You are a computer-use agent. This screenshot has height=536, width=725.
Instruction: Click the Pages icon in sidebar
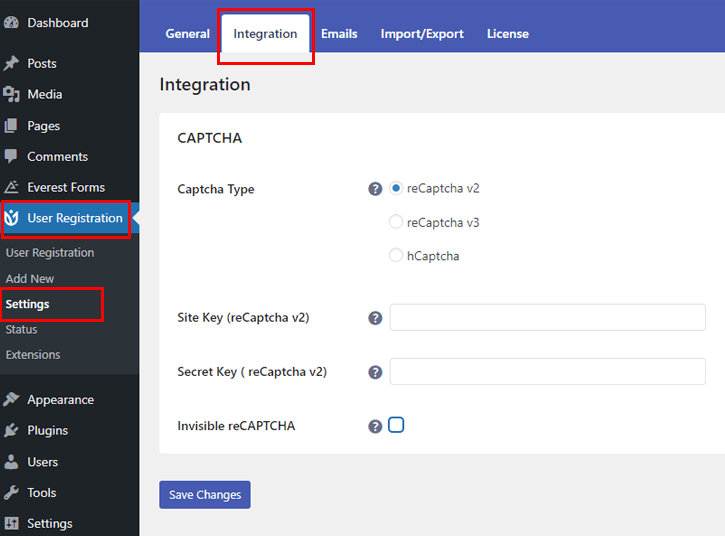(11, 126)
